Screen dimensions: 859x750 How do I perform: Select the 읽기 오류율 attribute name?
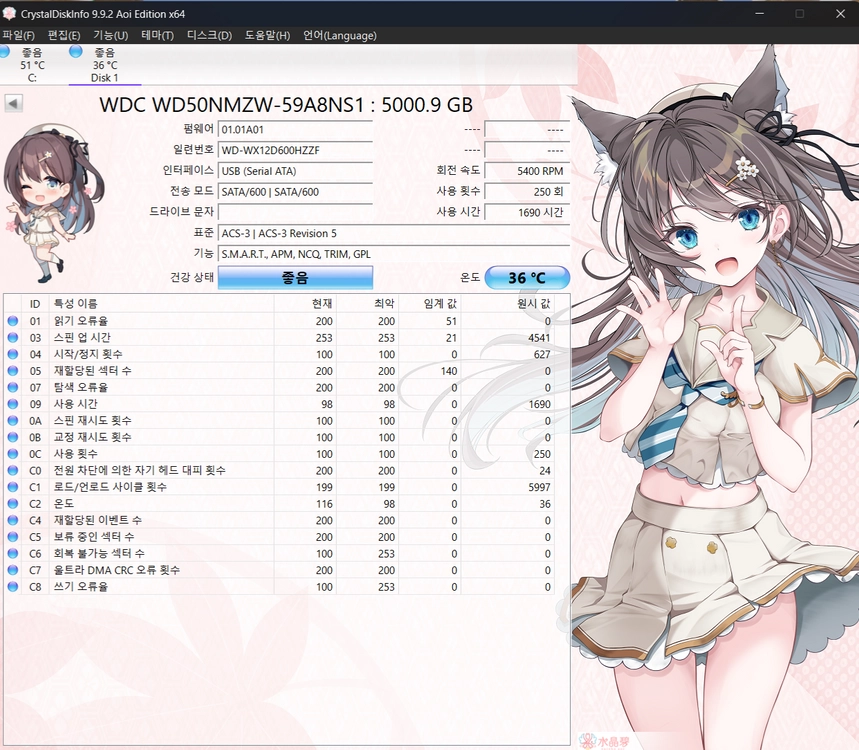coord(81,321)
